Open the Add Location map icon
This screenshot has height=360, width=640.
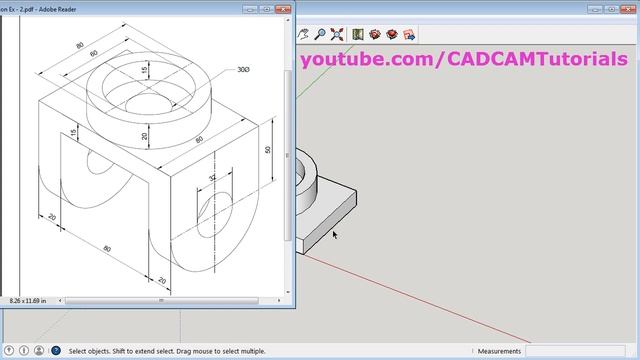pos(358,34)
